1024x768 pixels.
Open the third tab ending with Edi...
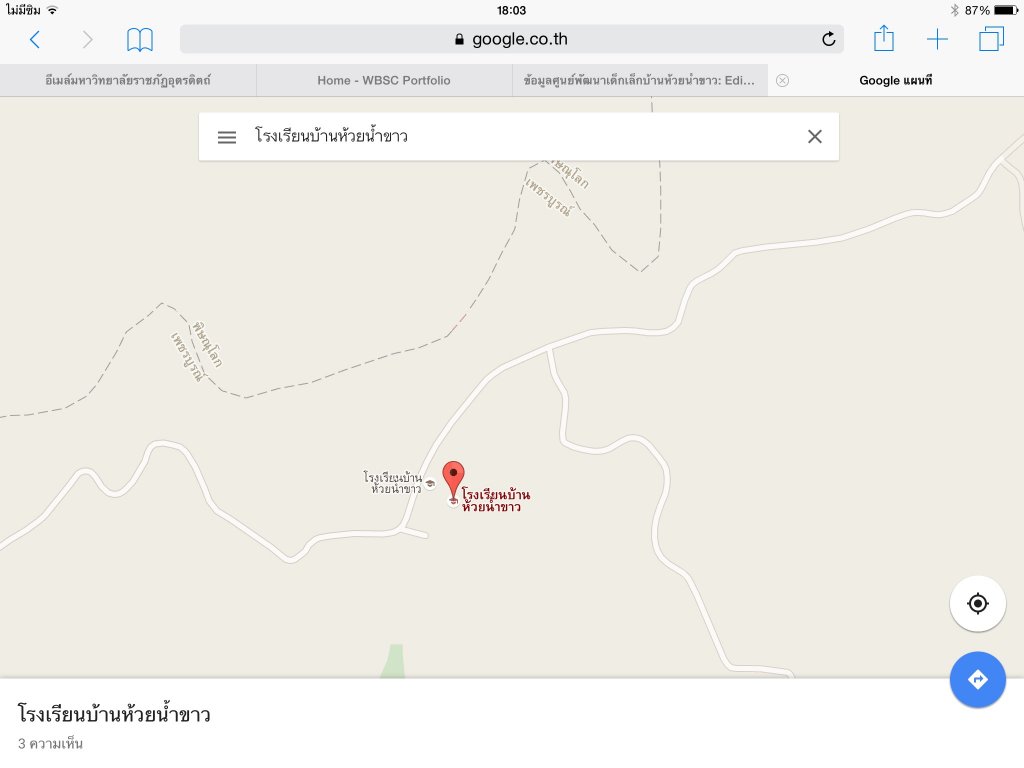click(x=639, y=80)
